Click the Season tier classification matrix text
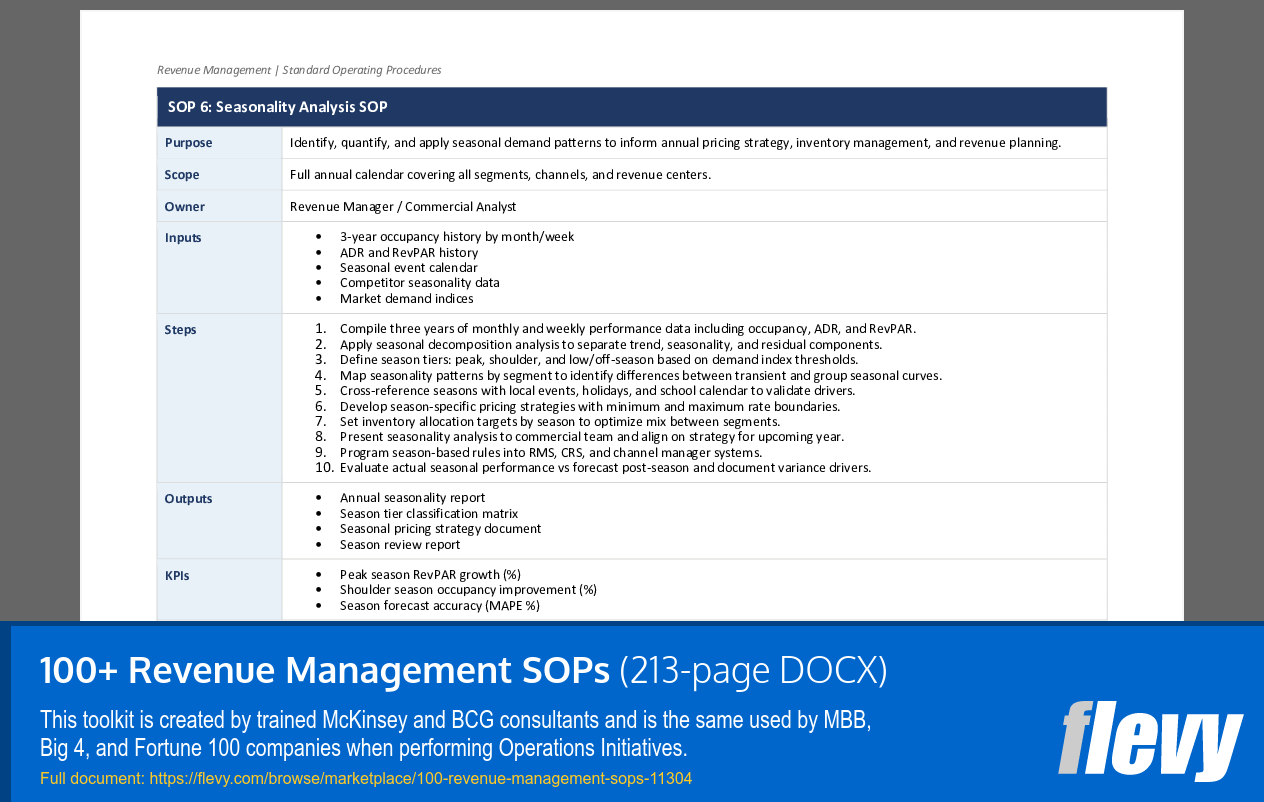 [x=428, y=513]
